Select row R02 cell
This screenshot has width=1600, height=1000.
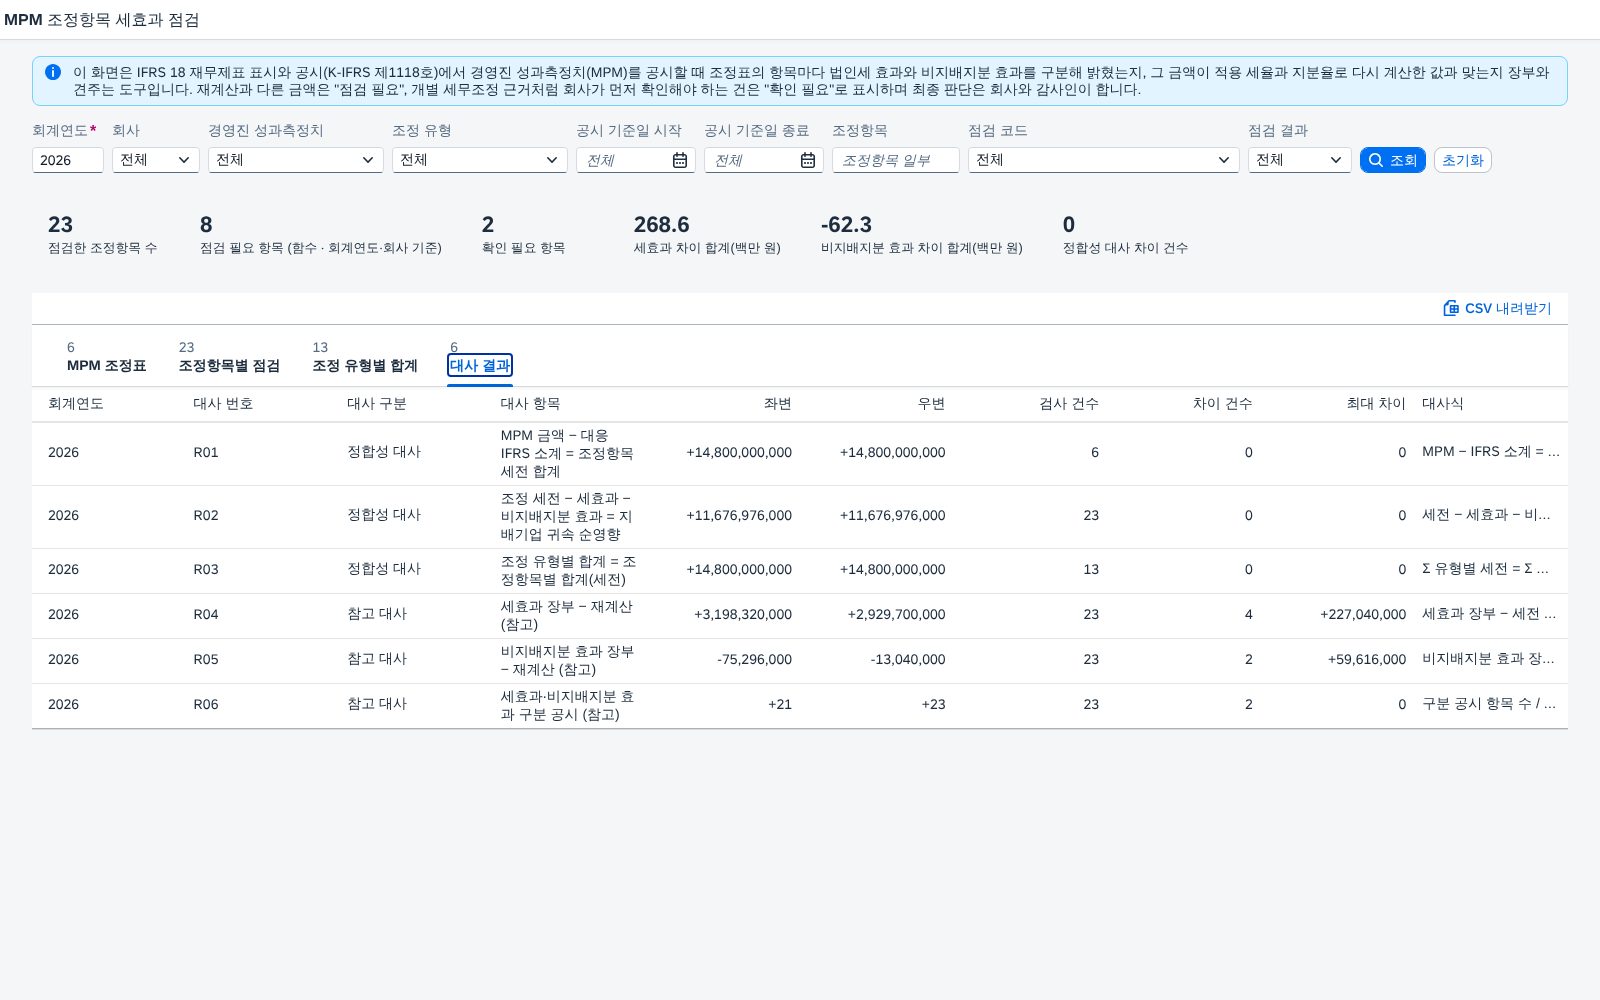pyautogui.click(x=206, y=516)
